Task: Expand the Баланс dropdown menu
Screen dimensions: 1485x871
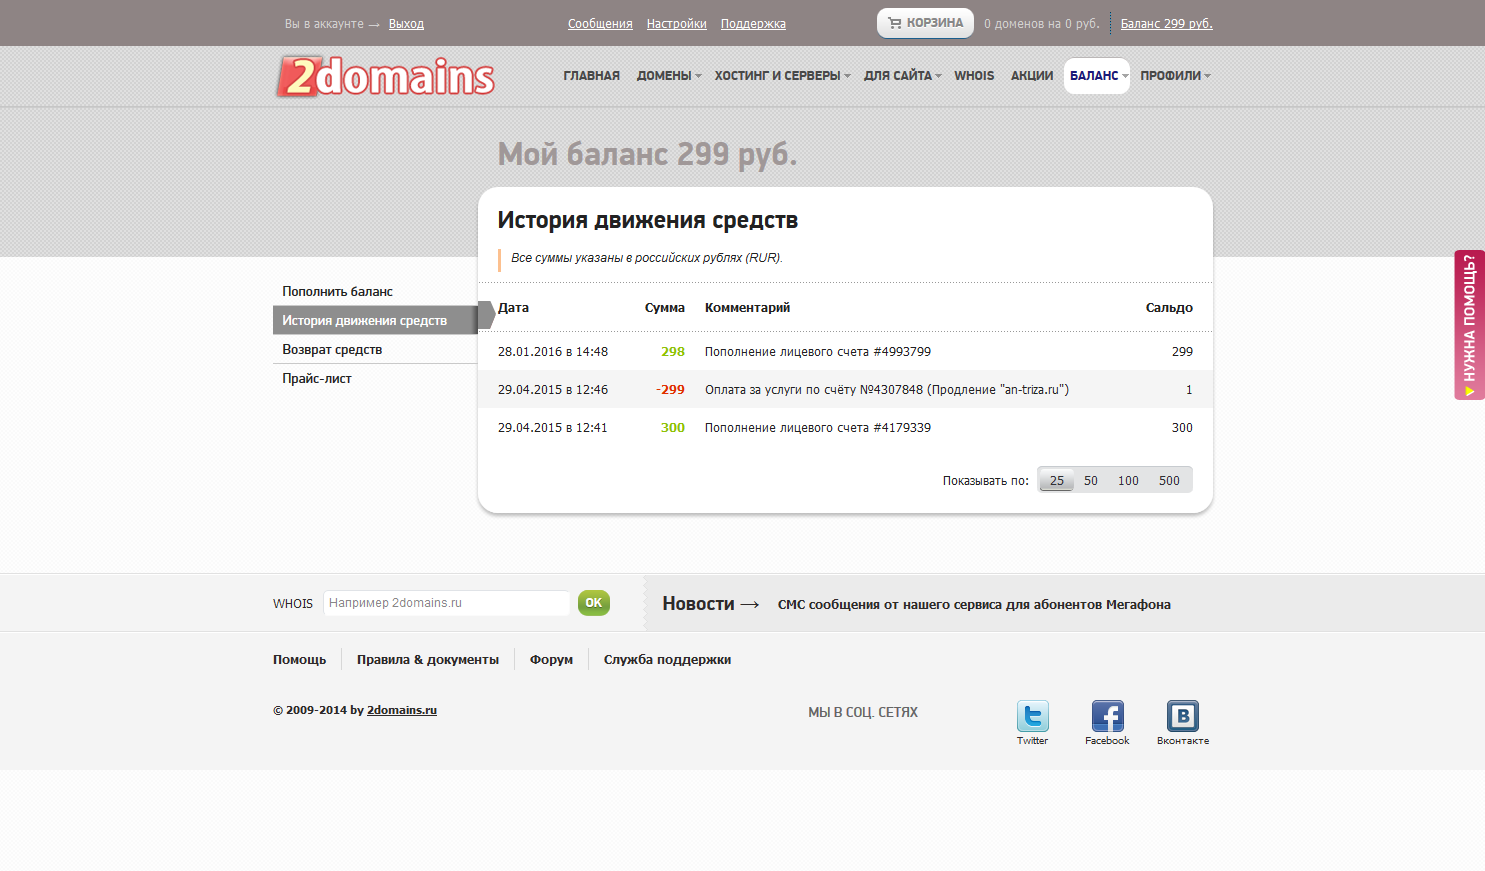Action: [1097, 76]
